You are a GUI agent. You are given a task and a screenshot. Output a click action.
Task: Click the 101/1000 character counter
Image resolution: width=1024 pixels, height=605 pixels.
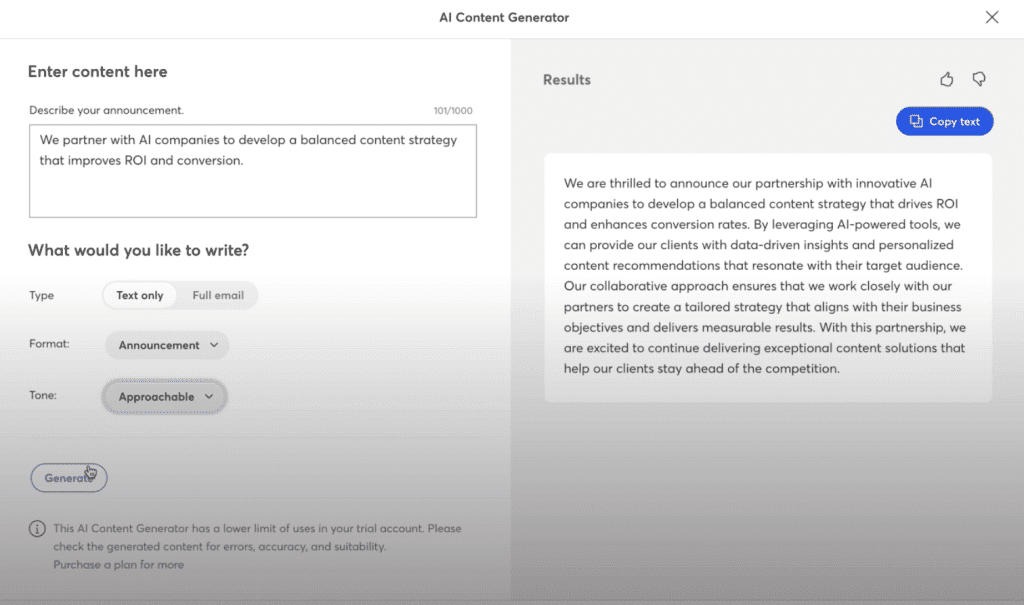tap(453, 110)
